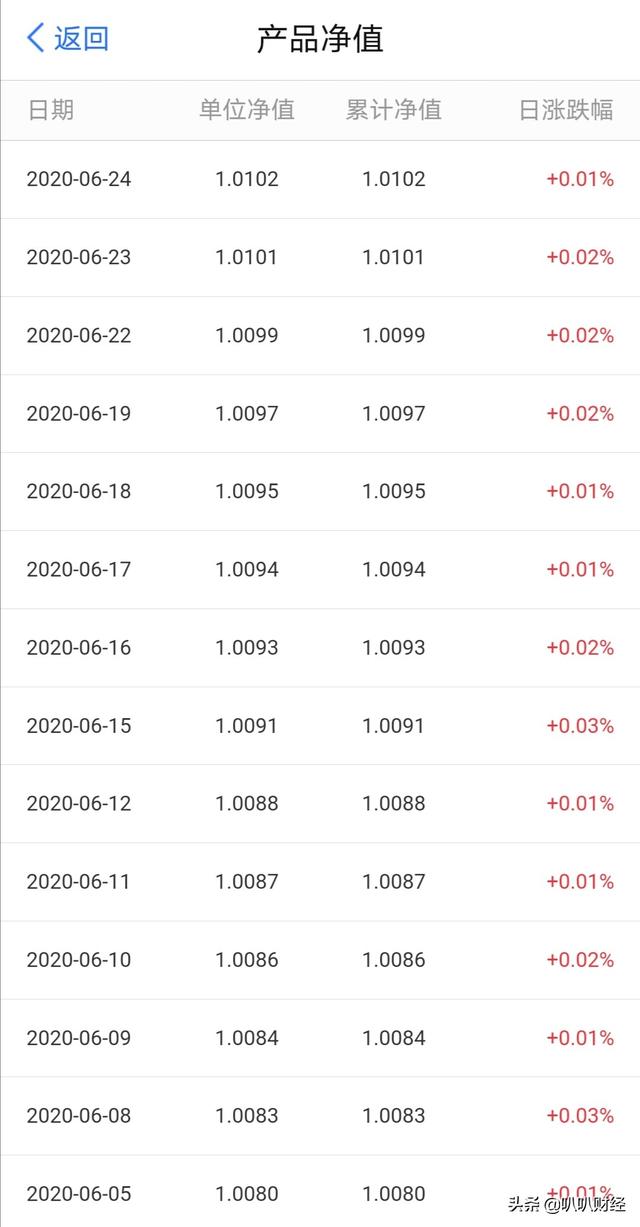Tap unit net value 1.0087
The image size is (640, 1227).
coord(247,881)
